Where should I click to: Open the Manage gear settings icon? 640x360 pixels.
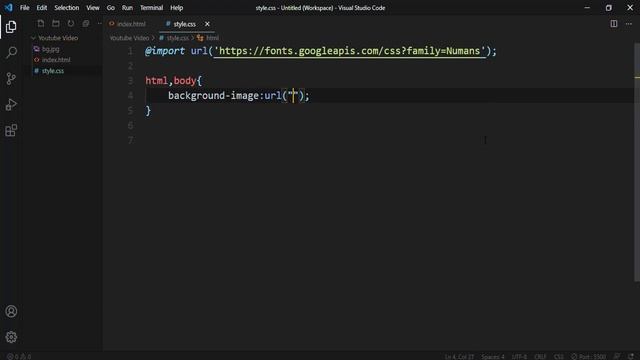coord(11,337)
